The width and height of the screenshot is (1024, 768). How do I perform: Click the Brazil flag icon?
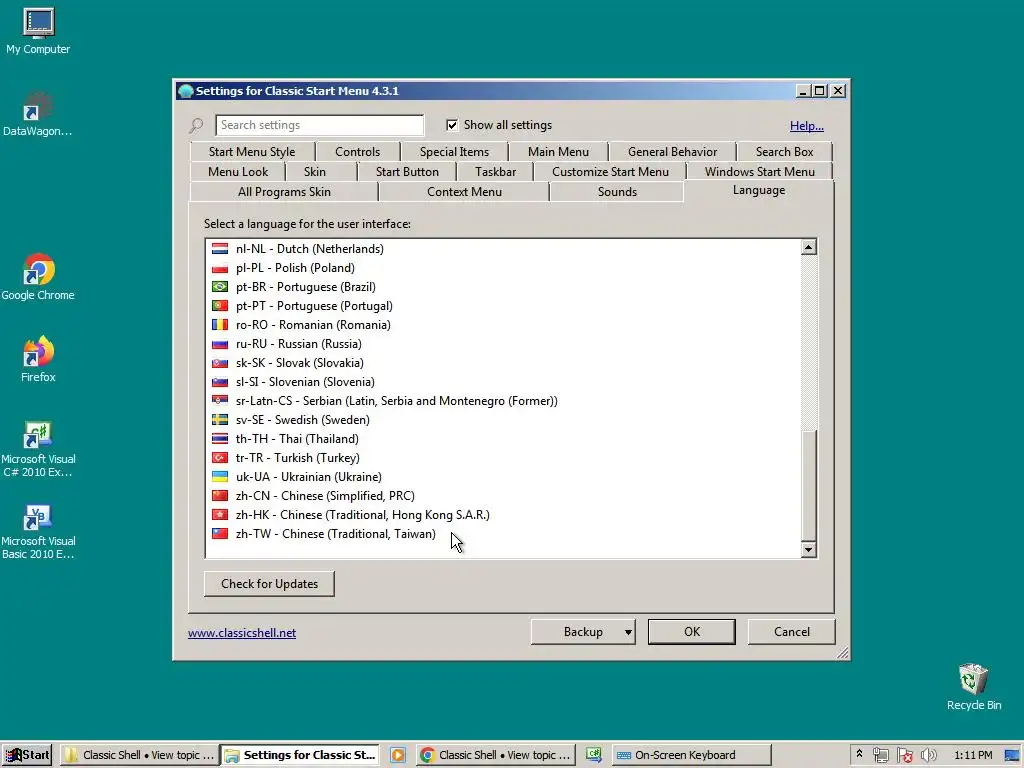click(x=220, y=287)
